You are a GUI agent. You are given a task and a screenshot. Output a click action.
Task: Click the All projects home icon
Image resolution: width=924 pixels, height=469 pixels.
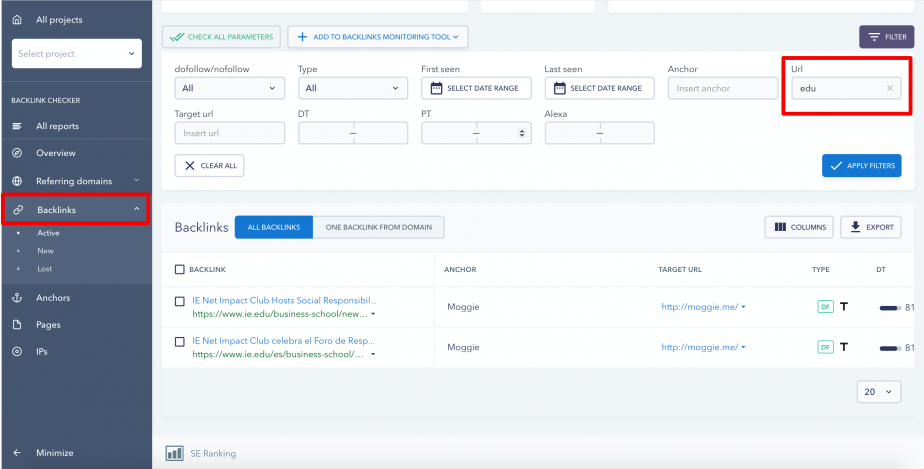click(x=17, y=20)
